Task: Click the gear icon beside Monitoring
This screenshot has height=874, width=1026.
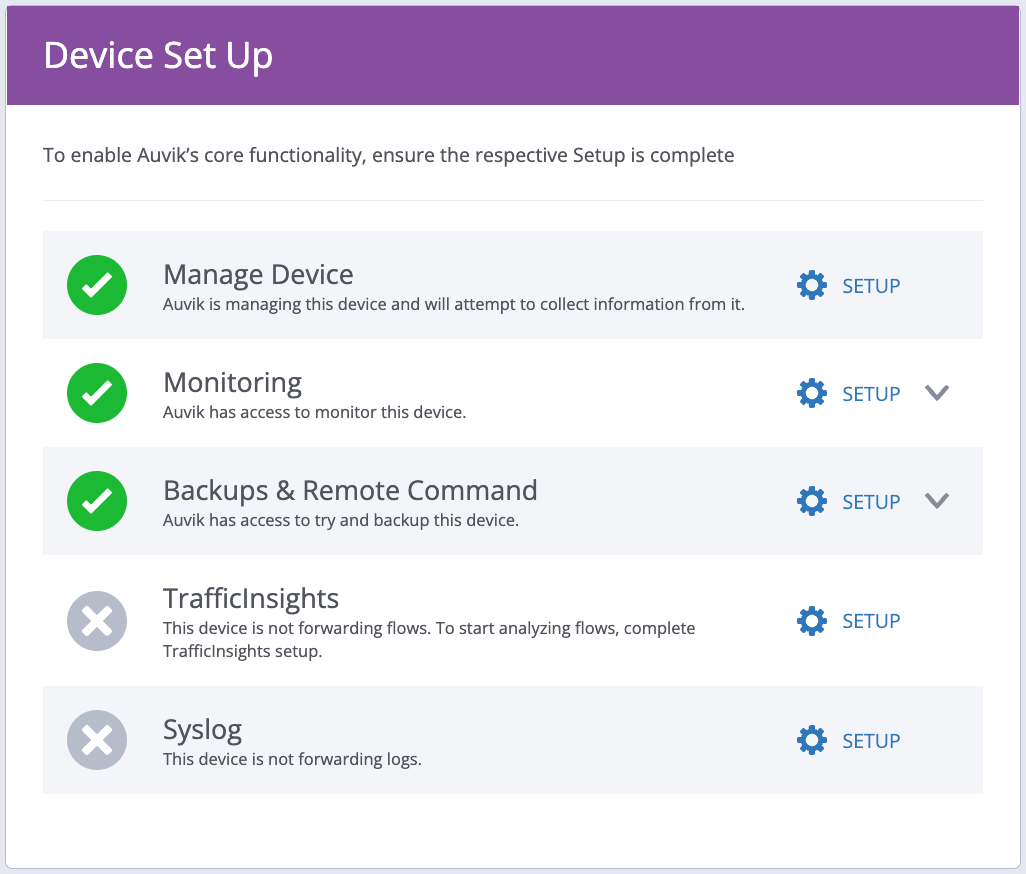Action: 812,393
